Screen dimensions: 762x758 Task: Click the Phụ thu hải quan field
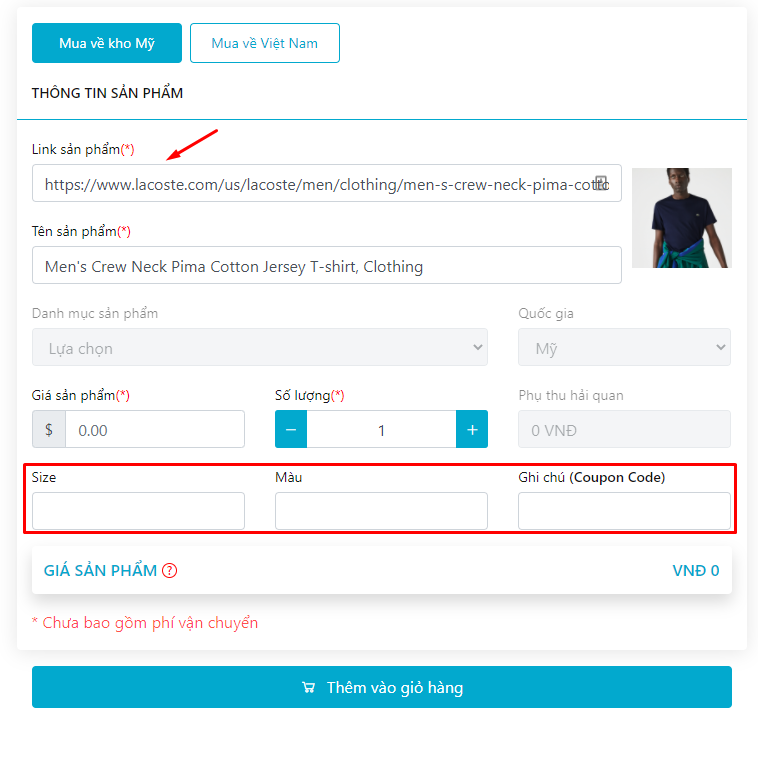[x=624, y=430]
